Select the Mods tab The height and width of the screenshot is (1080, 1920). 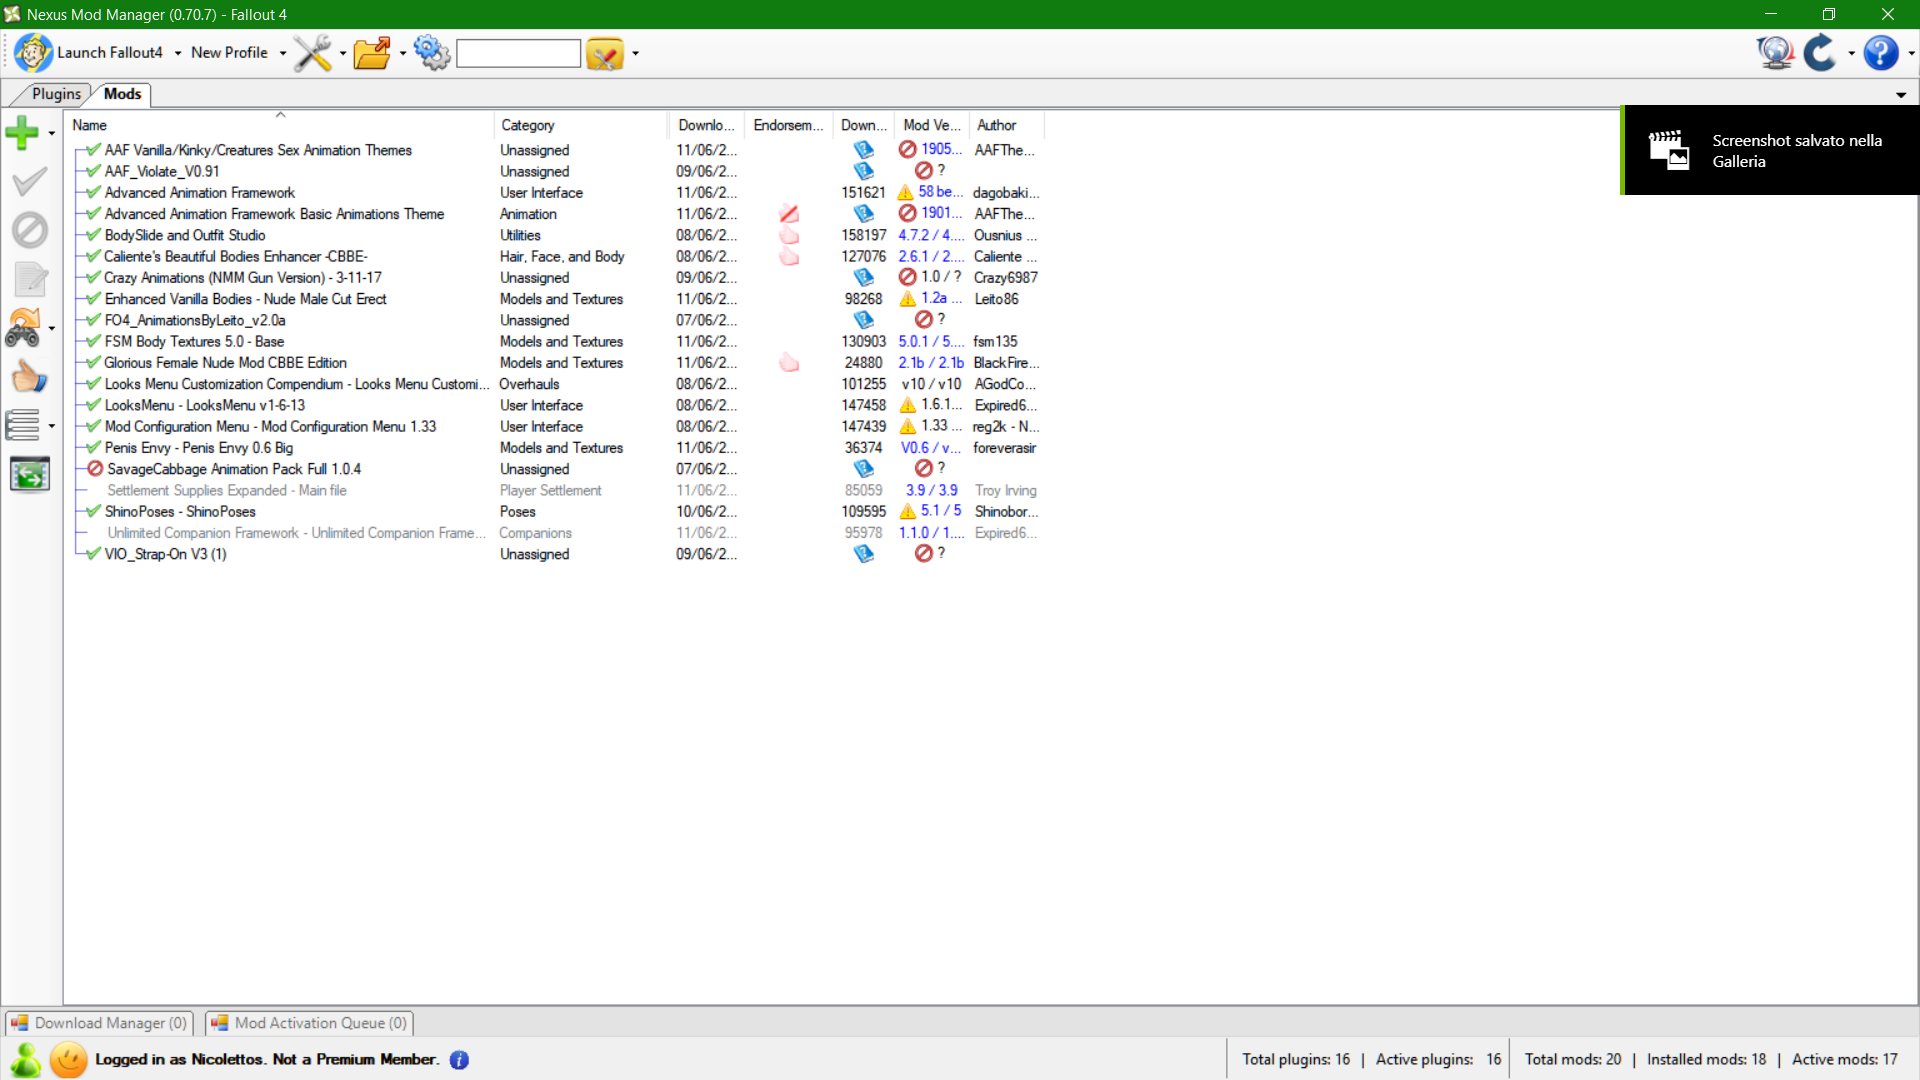pyautogui.click(x=122, y=94)
